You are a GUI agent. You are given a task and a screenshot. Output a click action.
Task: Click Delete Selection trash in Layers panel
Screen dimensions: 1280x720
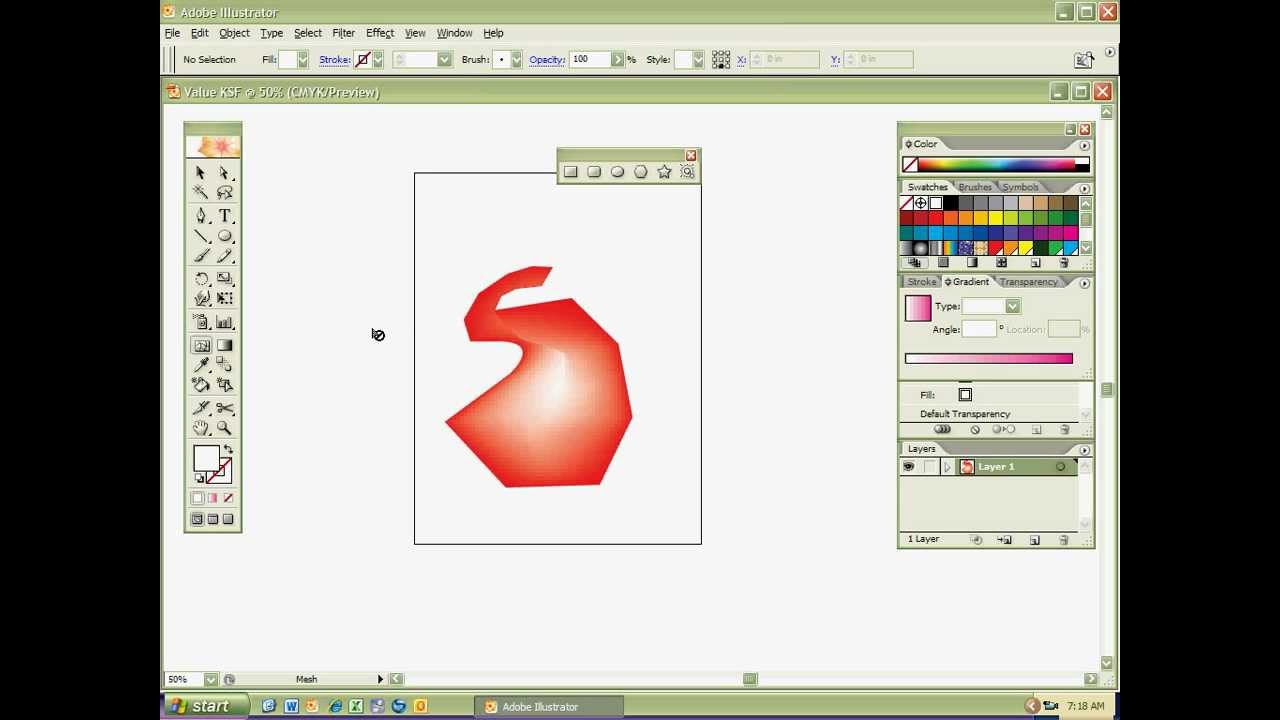coord(1064,540)
